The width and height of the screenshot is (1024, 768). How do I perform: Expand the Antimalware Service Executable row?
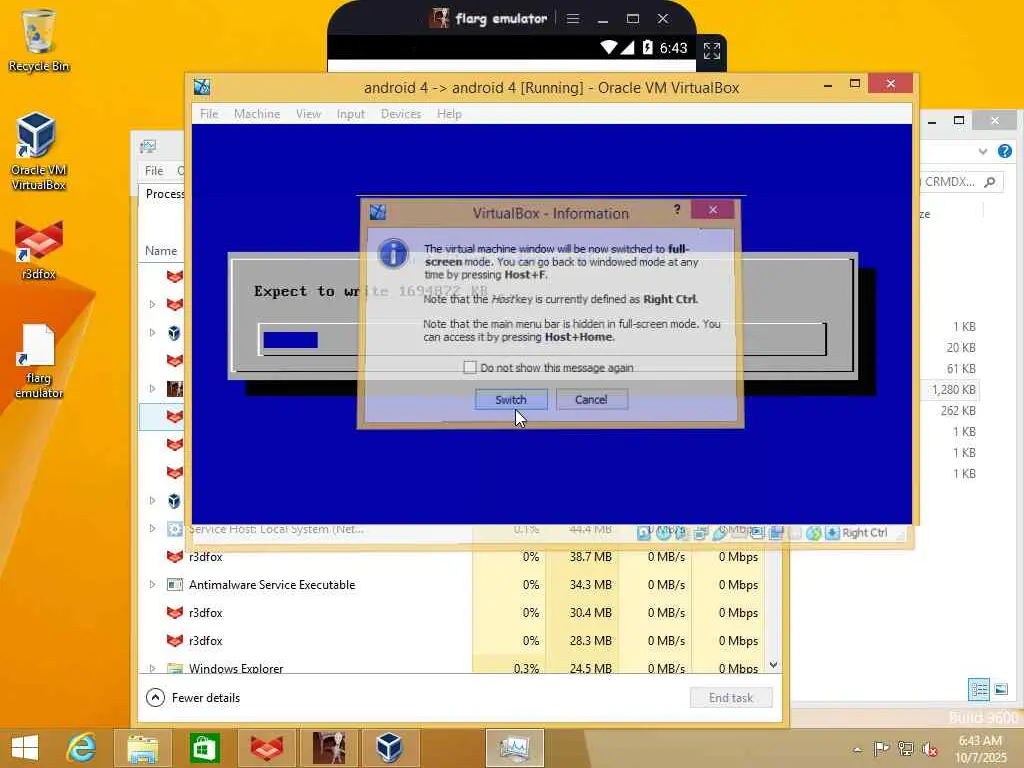tap(152, 584)
